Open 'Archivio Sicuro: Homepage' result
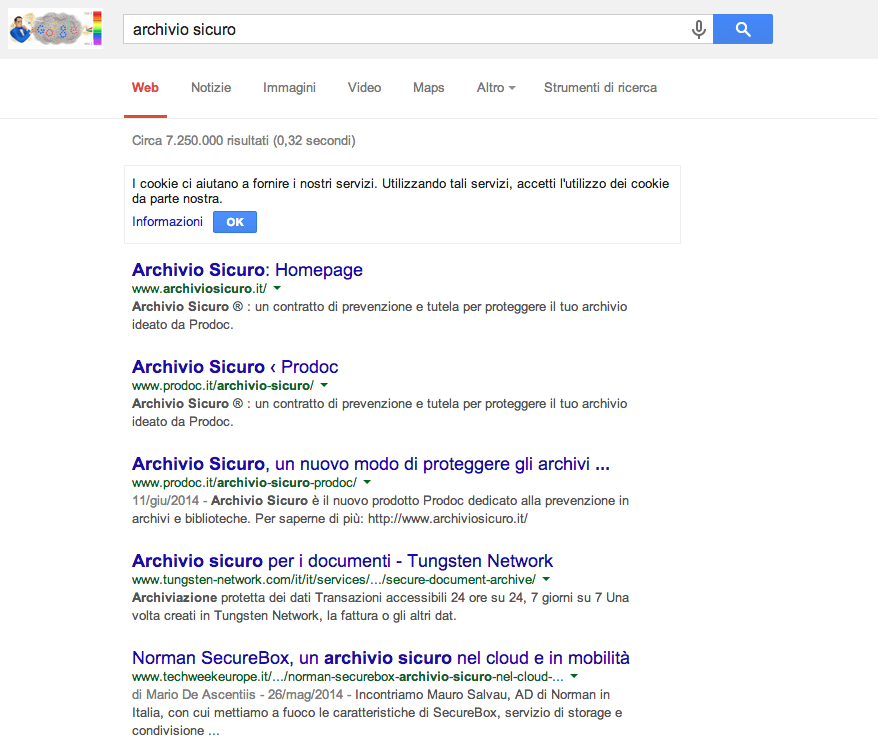Screen dimensions: 878x750 (x=247, y=270)
